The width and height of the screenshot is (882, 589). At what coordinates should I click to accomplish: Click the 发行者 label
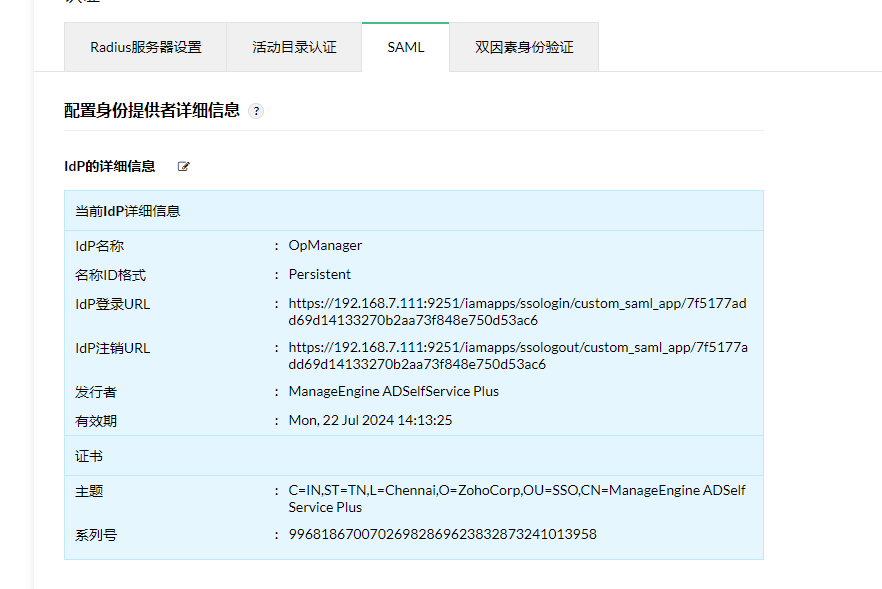[x=96, y=392]
